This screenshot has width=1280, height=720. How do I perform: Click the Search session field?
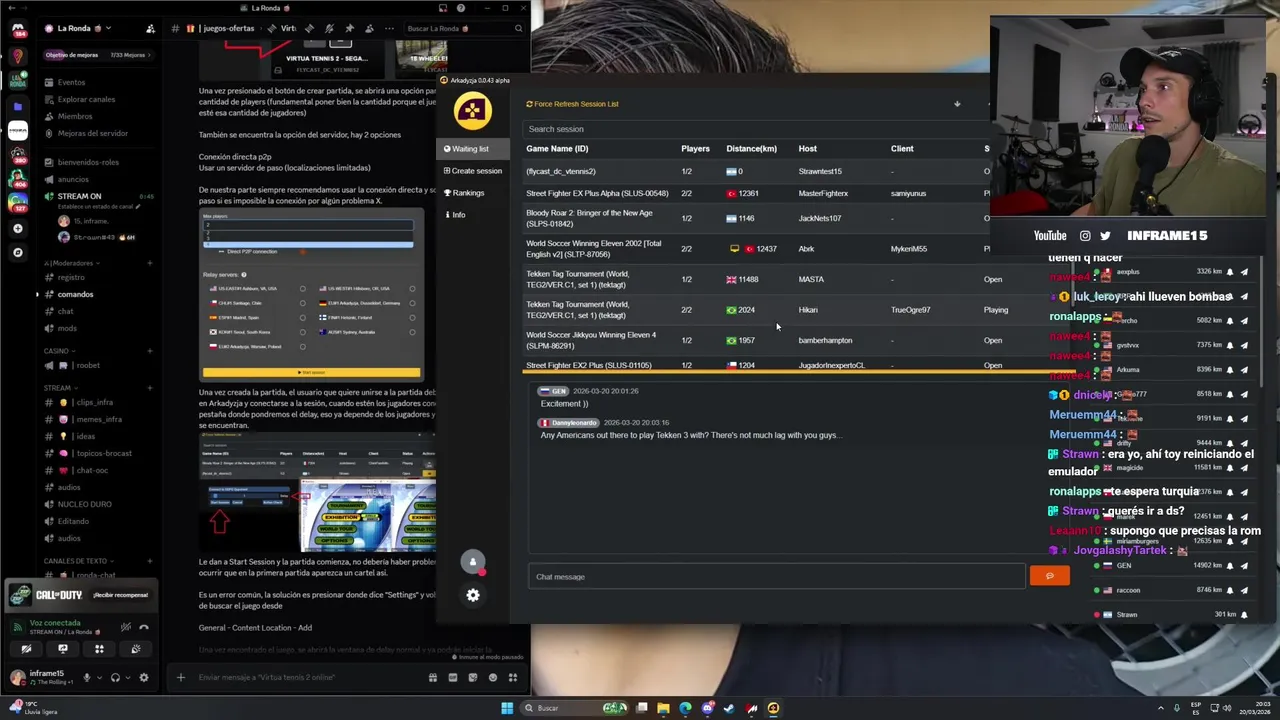[755, 129]
